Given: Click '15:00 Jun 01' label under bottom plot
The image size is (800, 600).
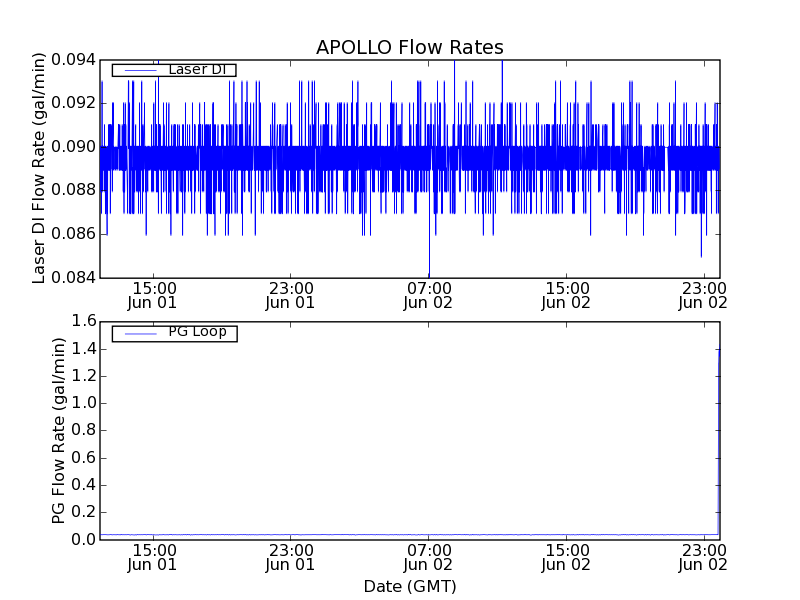Looking at the screenshot, I should point(152,558).
